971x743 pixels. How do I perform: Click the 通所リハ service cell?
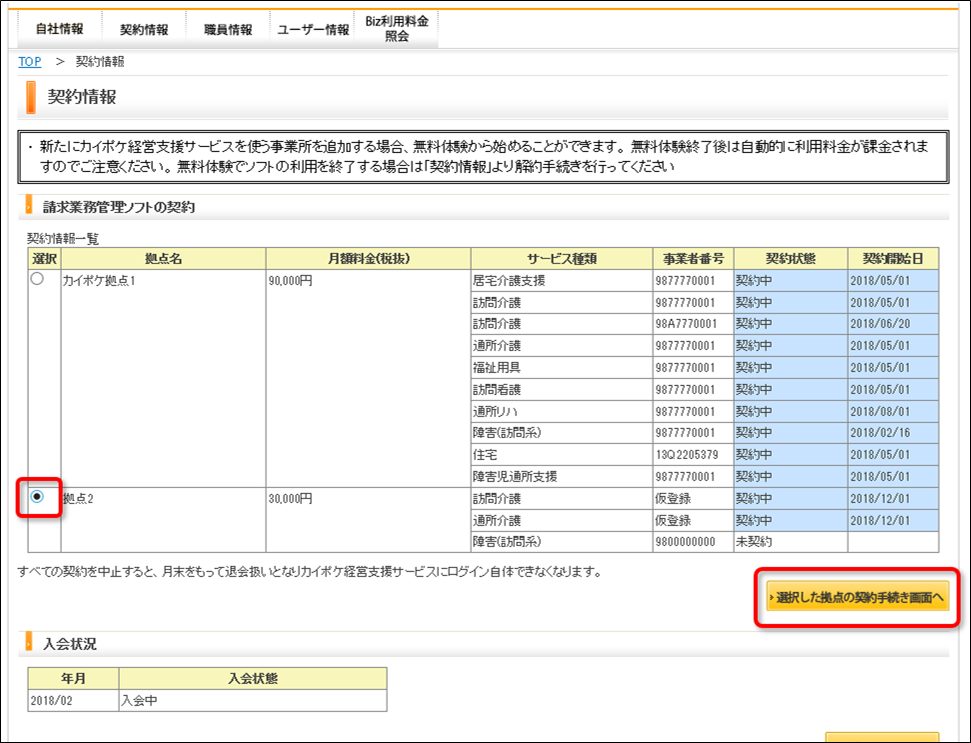pos(562,411)
